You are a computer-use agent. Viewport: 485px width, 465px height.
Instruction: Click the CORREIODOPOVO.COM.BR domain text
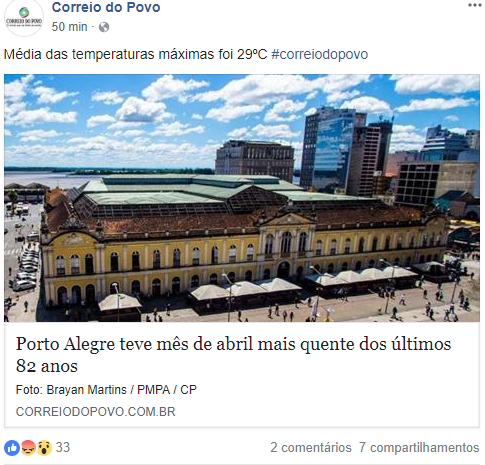(x=96, y=412)
